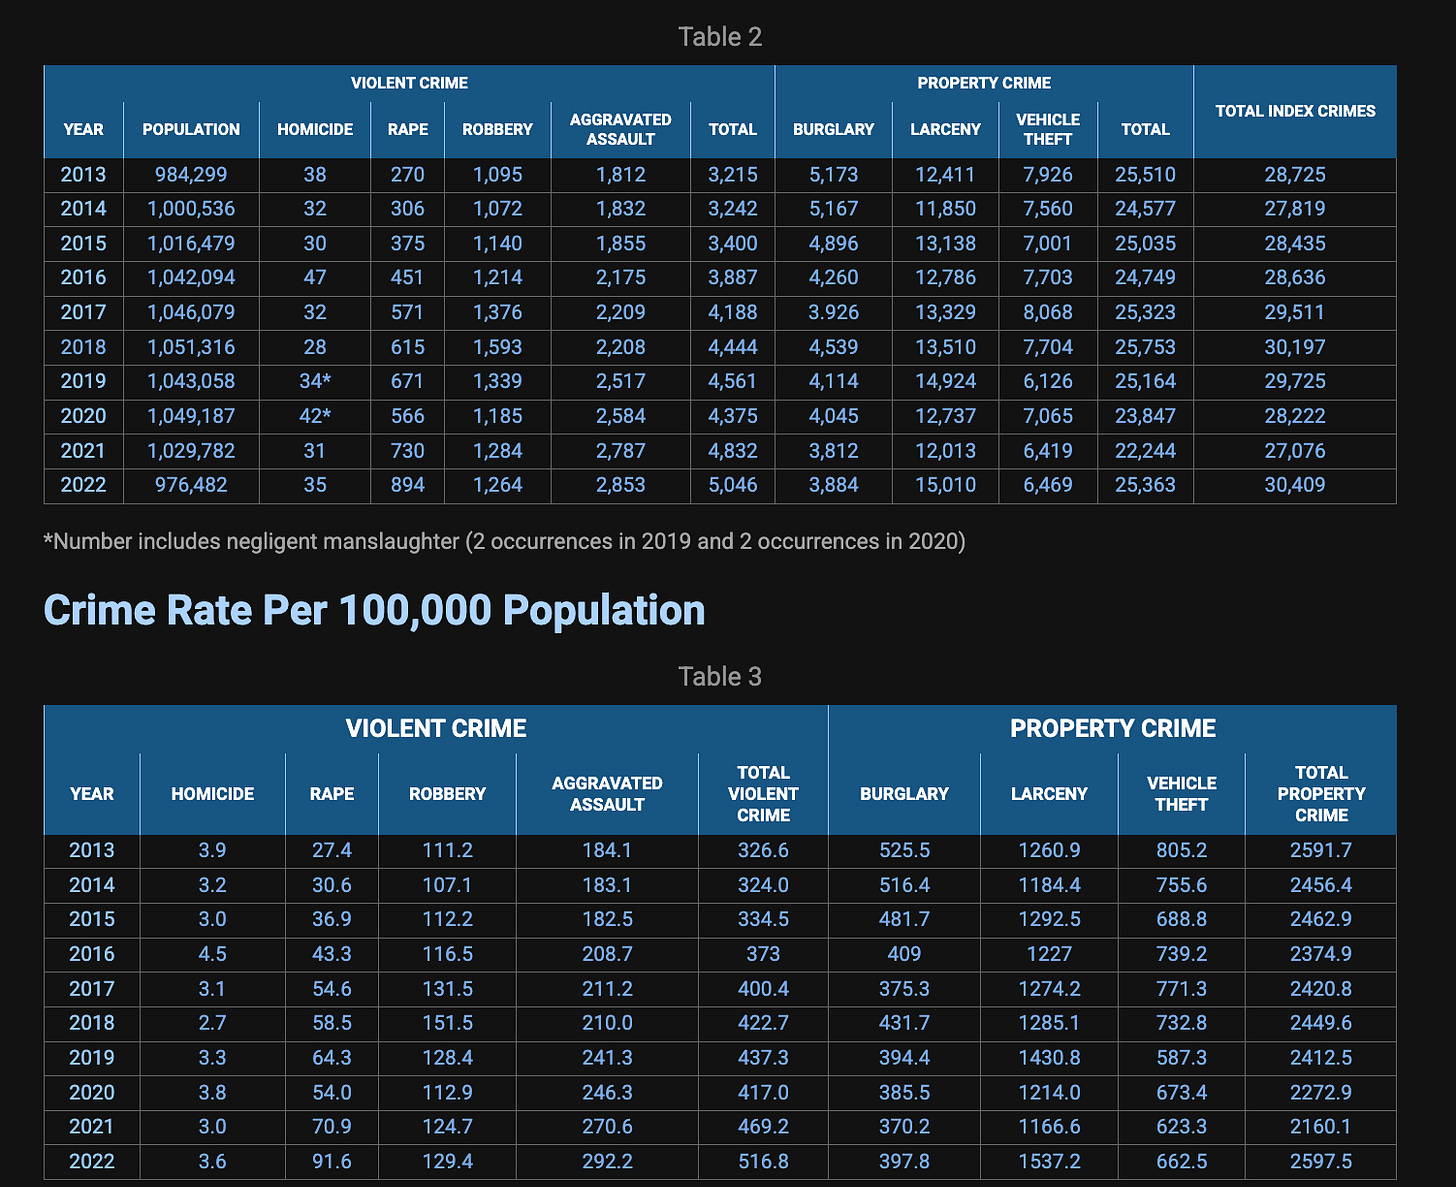The width and height of the screenshot is (1456, 1187).
Task: Click the "BURGLARY" header in Table 2
Action: point(834,129)
